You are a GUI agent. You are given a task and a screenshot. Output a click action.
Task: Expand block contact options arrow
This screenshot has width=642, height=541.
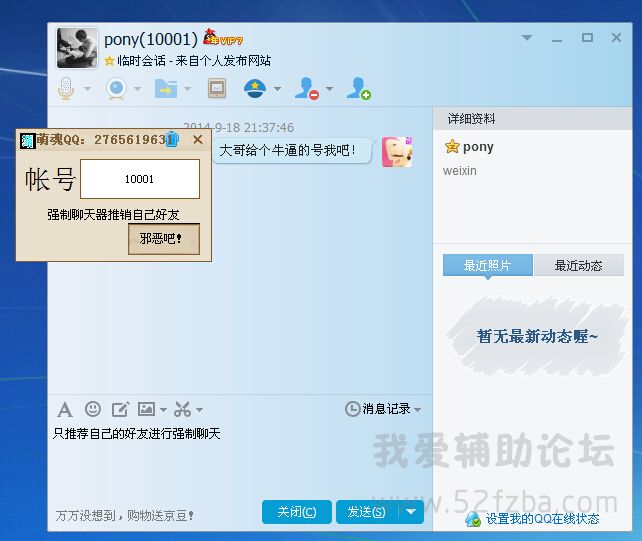[x=329, y=88]
